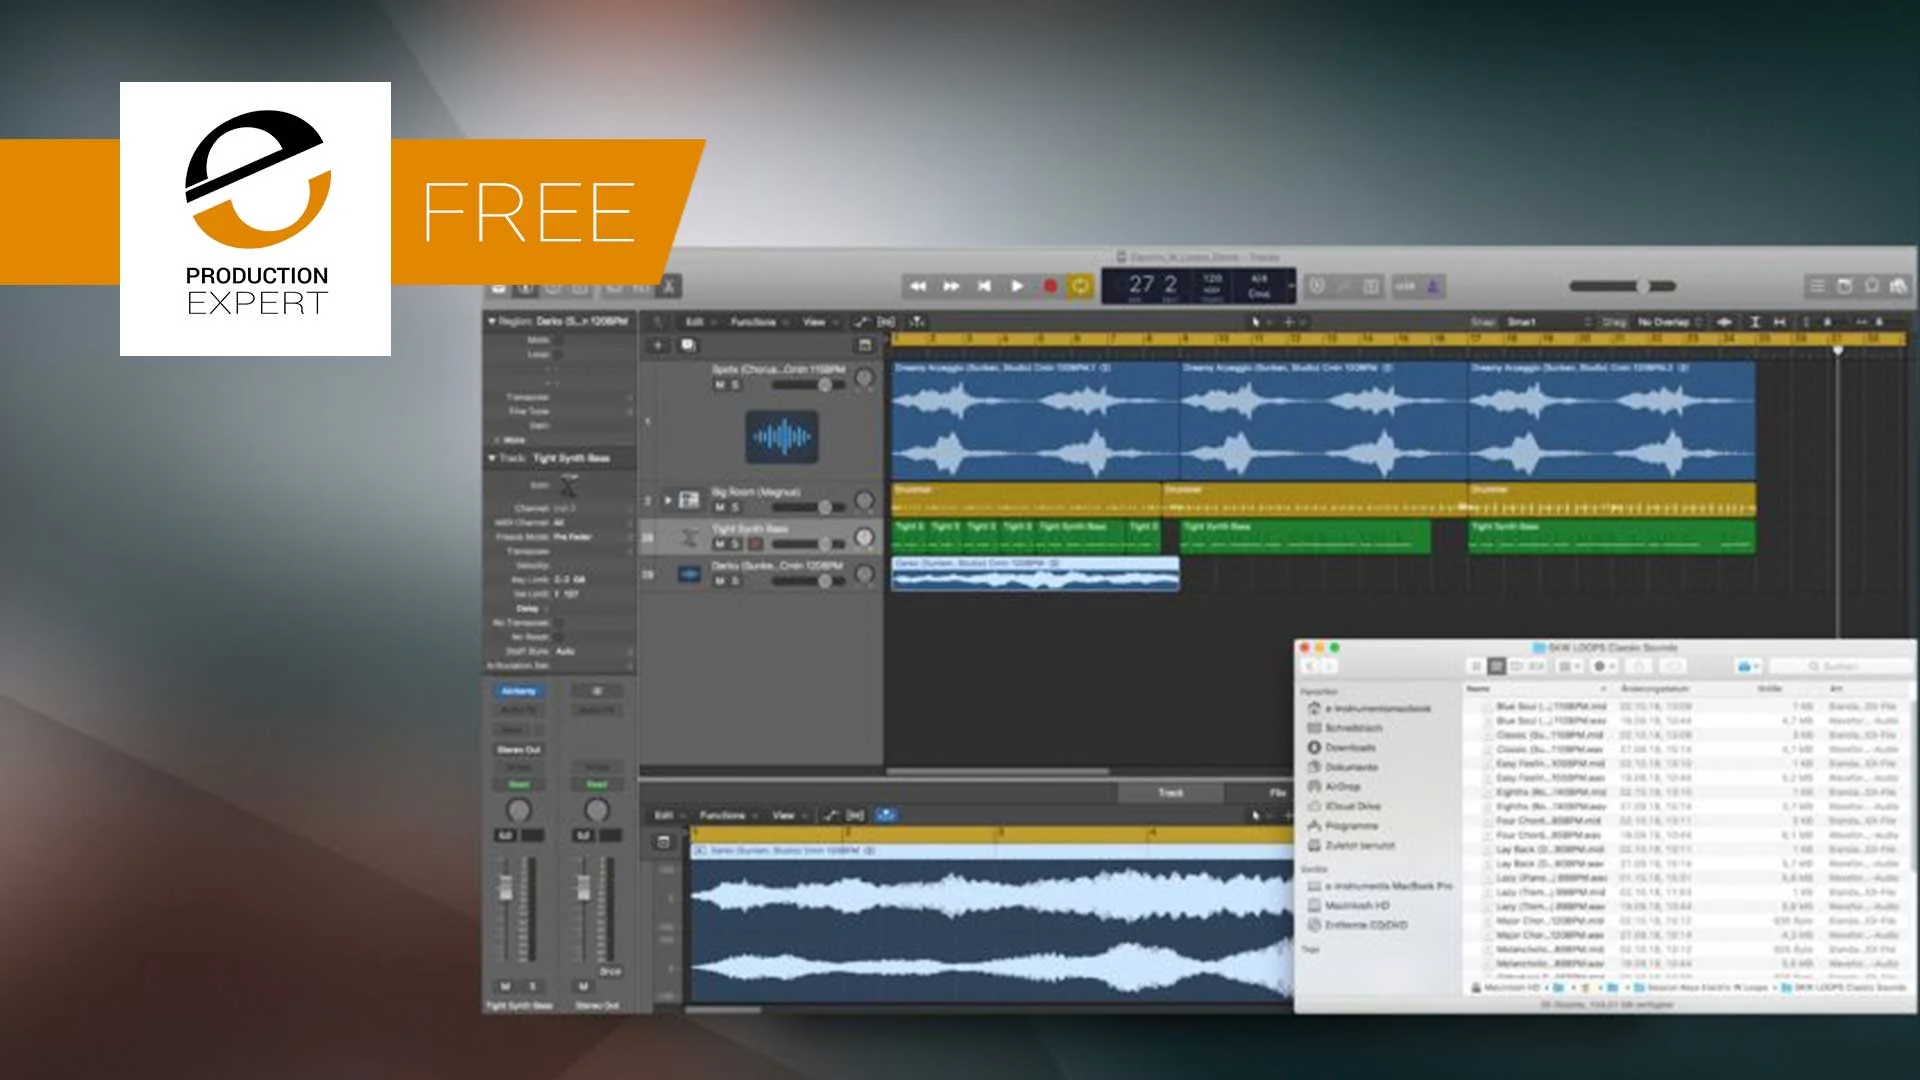Screen dimensions: 1920x1080
Task: Click the Rewind transport button
Action: point(917,287)
